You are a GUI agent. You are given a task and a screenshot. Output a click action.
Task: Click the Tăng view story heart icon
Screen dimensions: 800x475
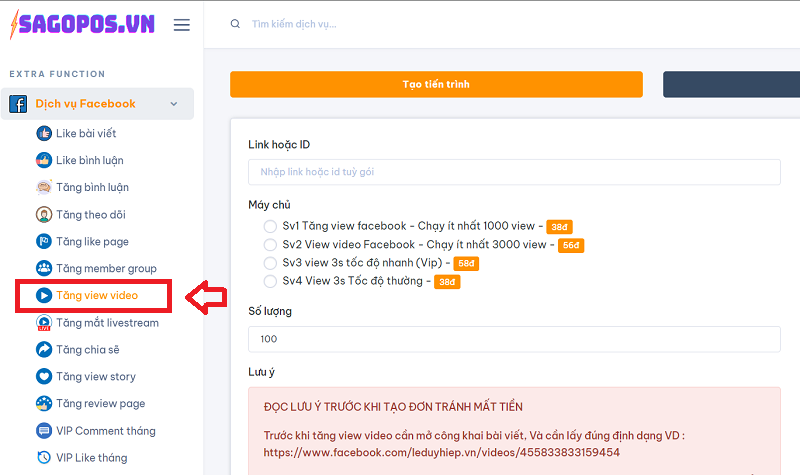(x=44, y=377)
